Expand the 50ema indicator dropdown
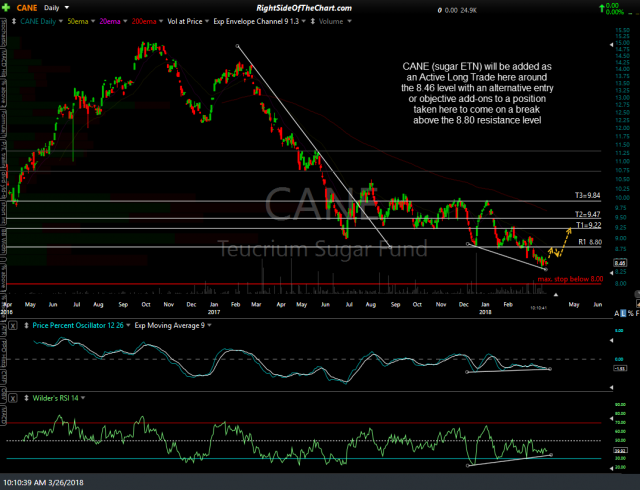The image size is (640, 490). coord(93,21)
